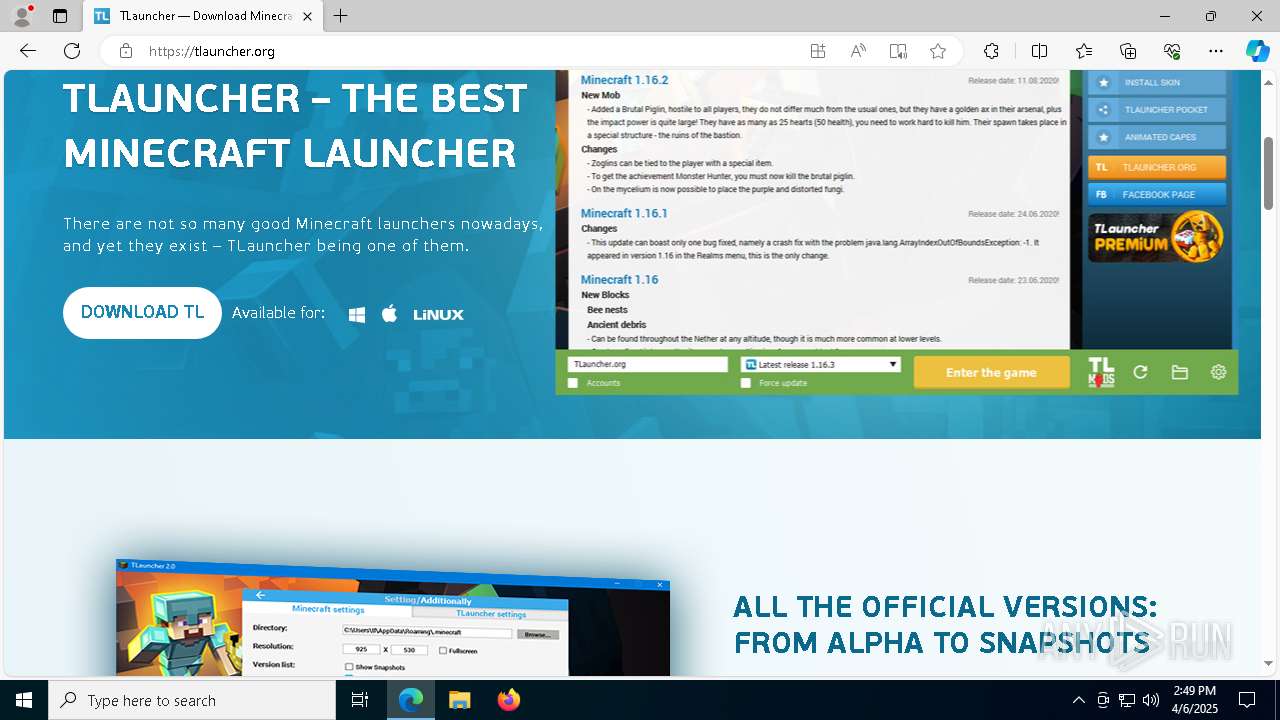
Task: Show hidden system tray icons
Action: 1078,700
